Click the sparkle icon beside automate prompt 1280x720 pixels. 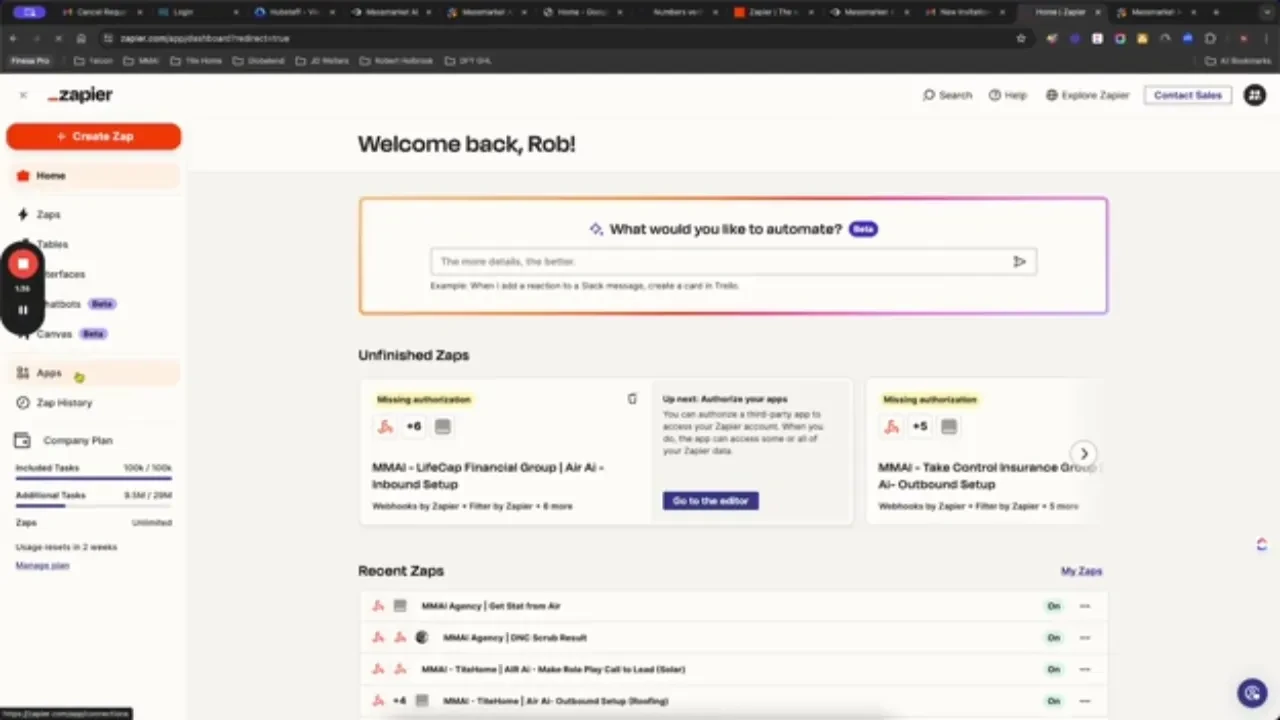(x=596, y=229)
